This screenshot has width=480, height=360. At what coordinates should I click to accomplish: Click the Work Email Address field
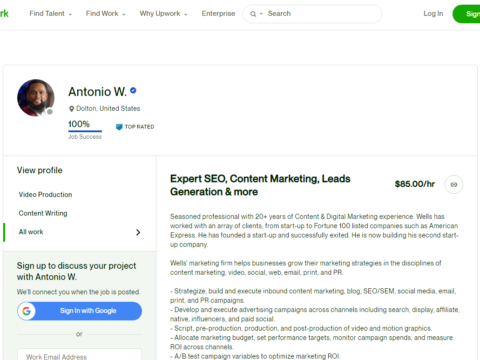coord(80,355)
